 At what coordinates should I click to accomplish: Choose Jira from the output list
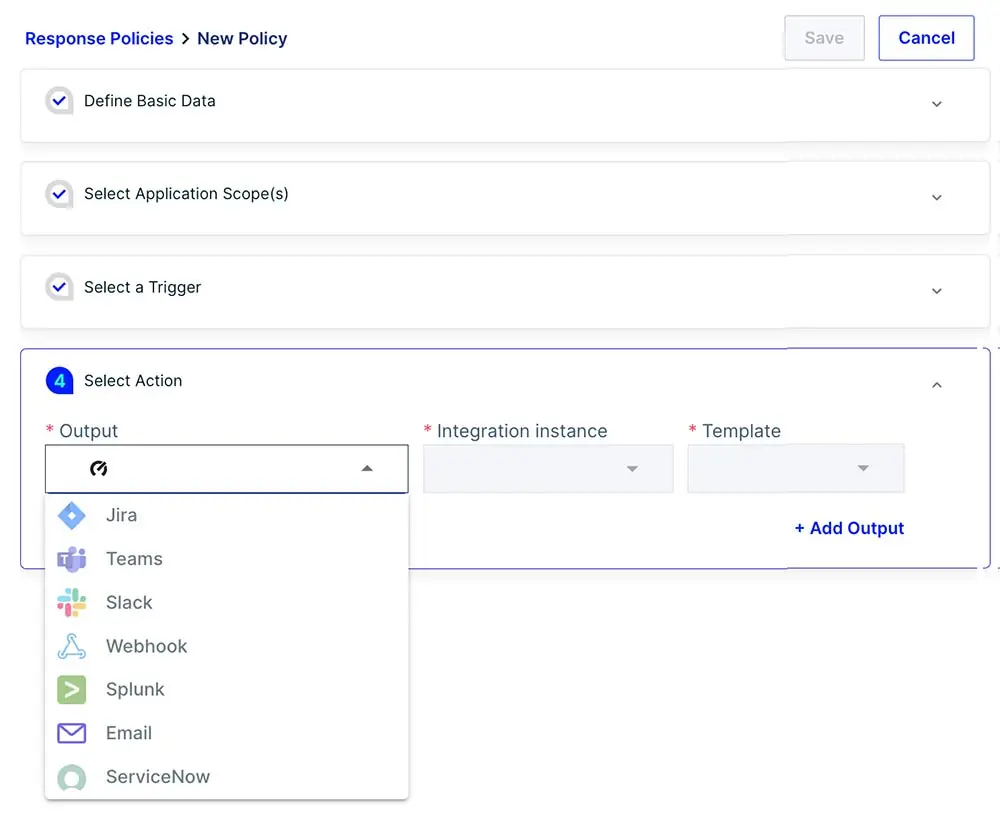[226, 515]
